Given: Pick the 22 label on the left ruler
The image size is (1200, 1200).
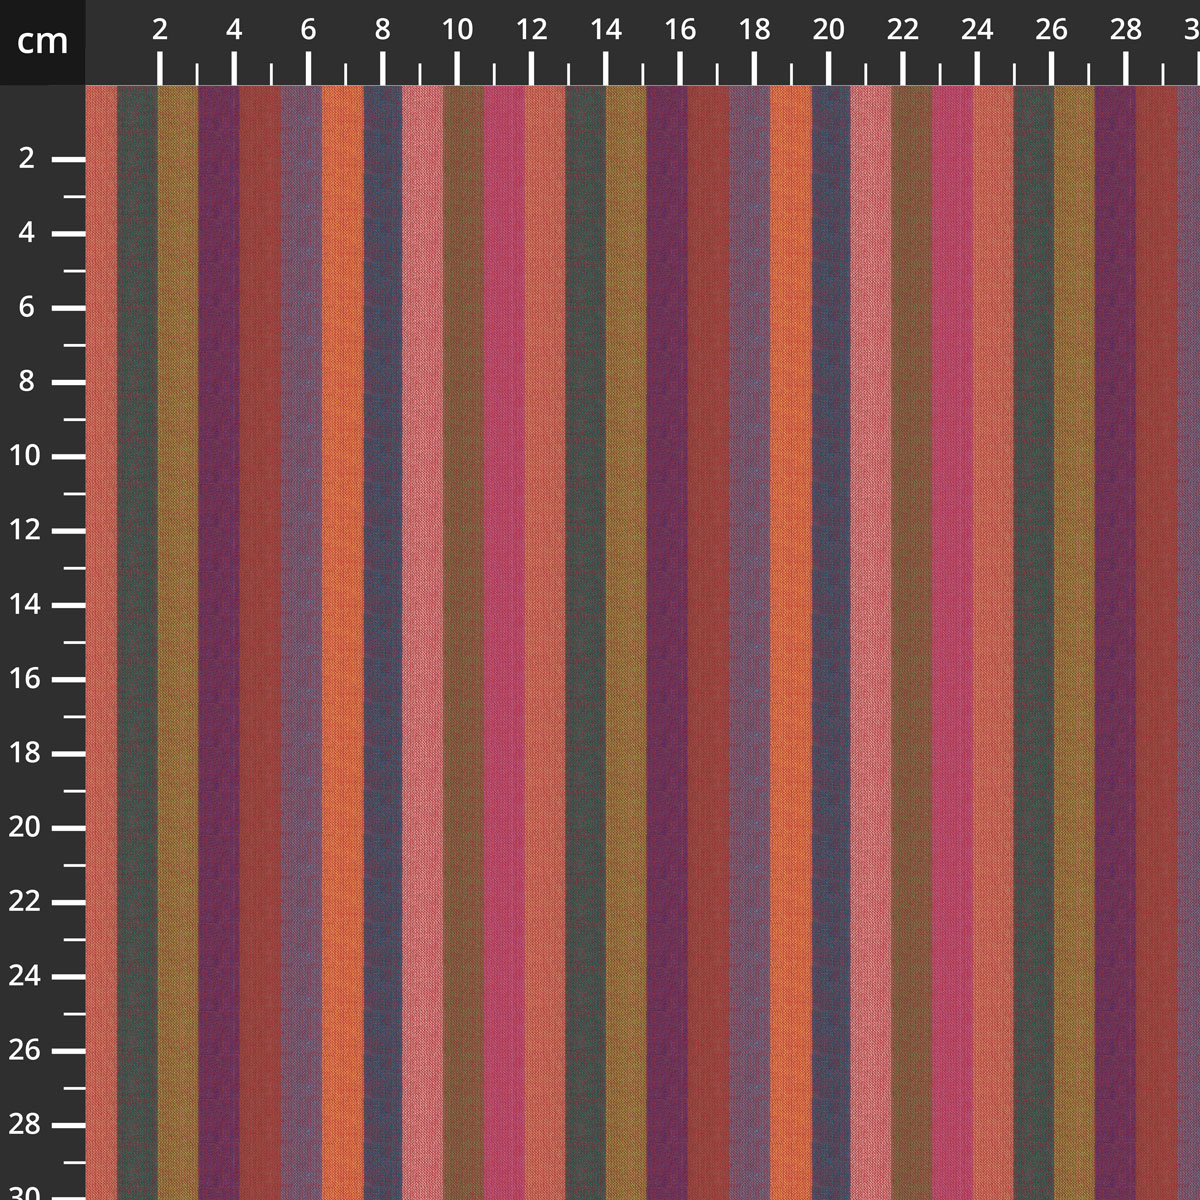Looking at the screenshot, I should pyautogui.click(x=24, y=901).
